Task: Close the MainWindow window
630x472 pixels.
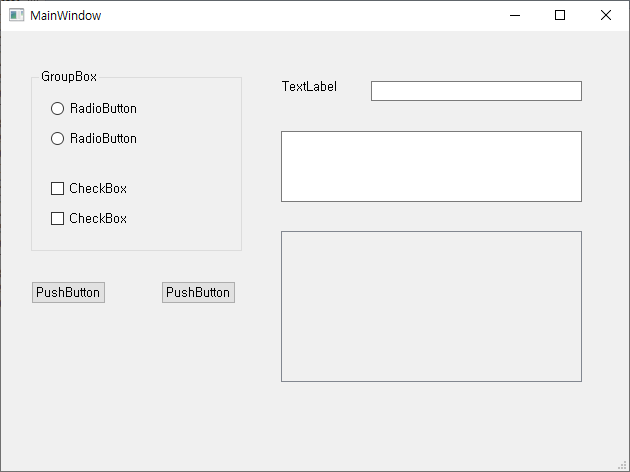Action: point(605,15)
